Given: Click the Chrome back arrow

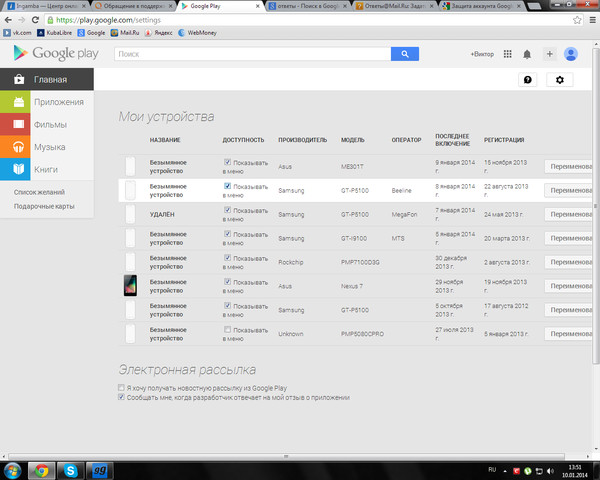Looking at the screenshot, I should pos(8,20).
